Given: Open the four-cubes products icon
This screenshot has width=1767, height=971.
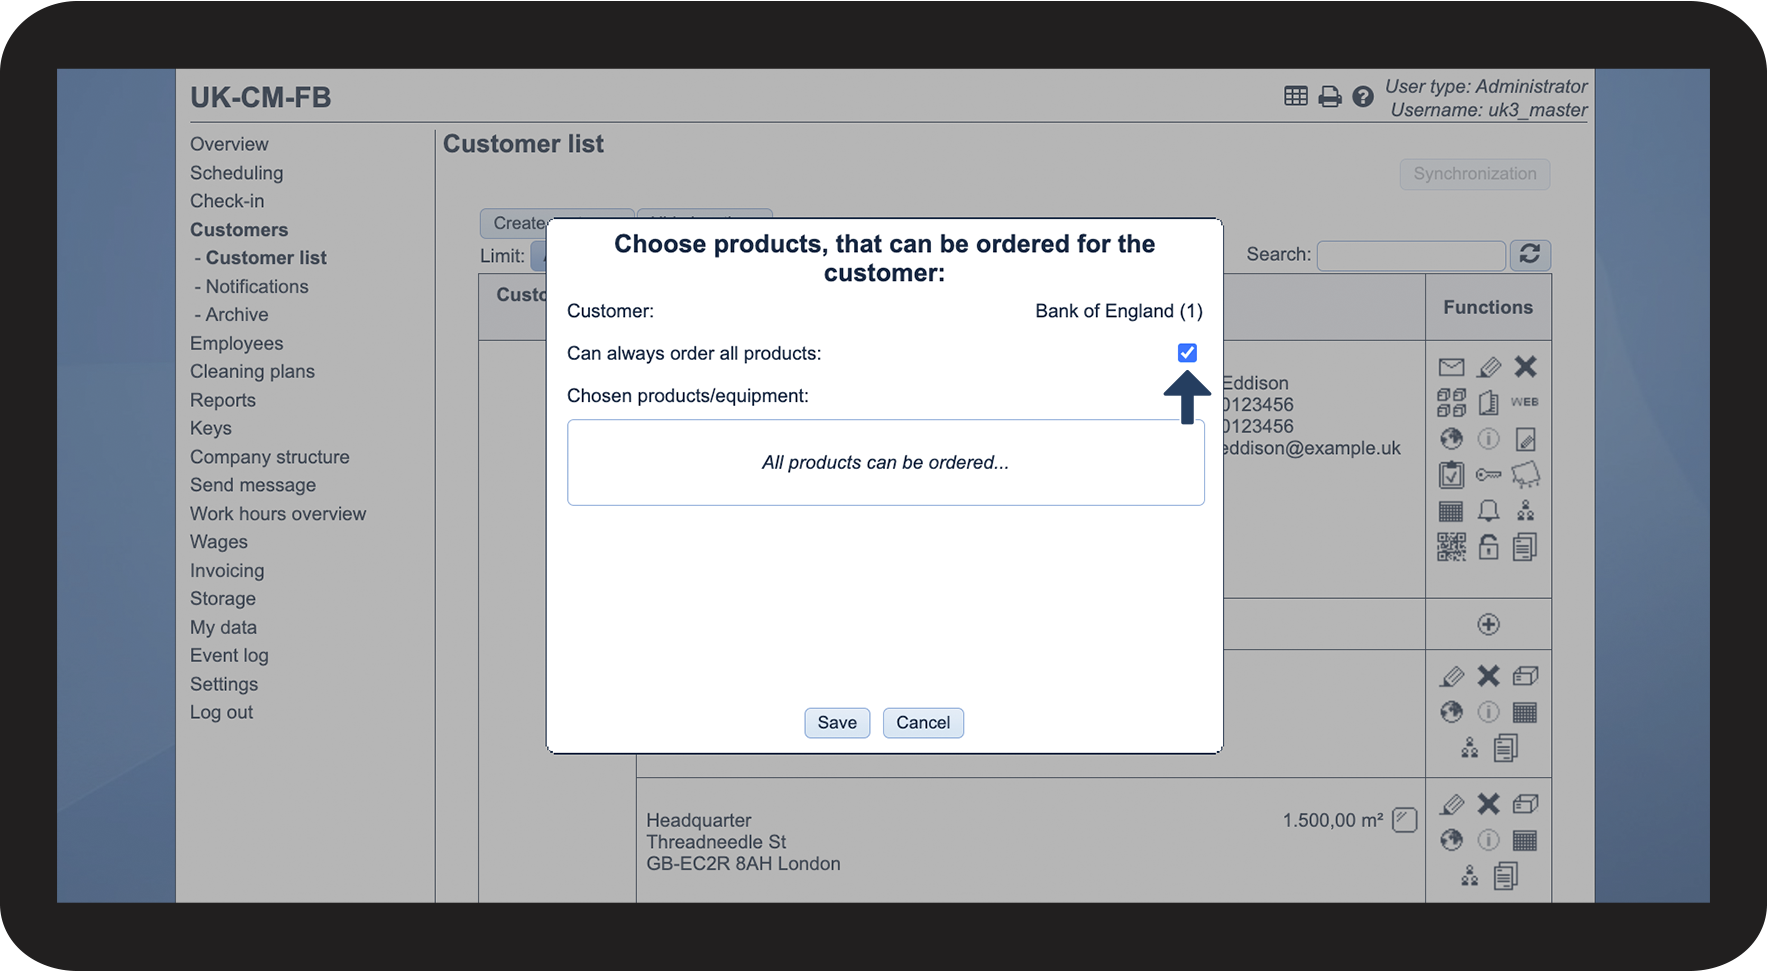Looking at the screenshot, I should 1452,403.
